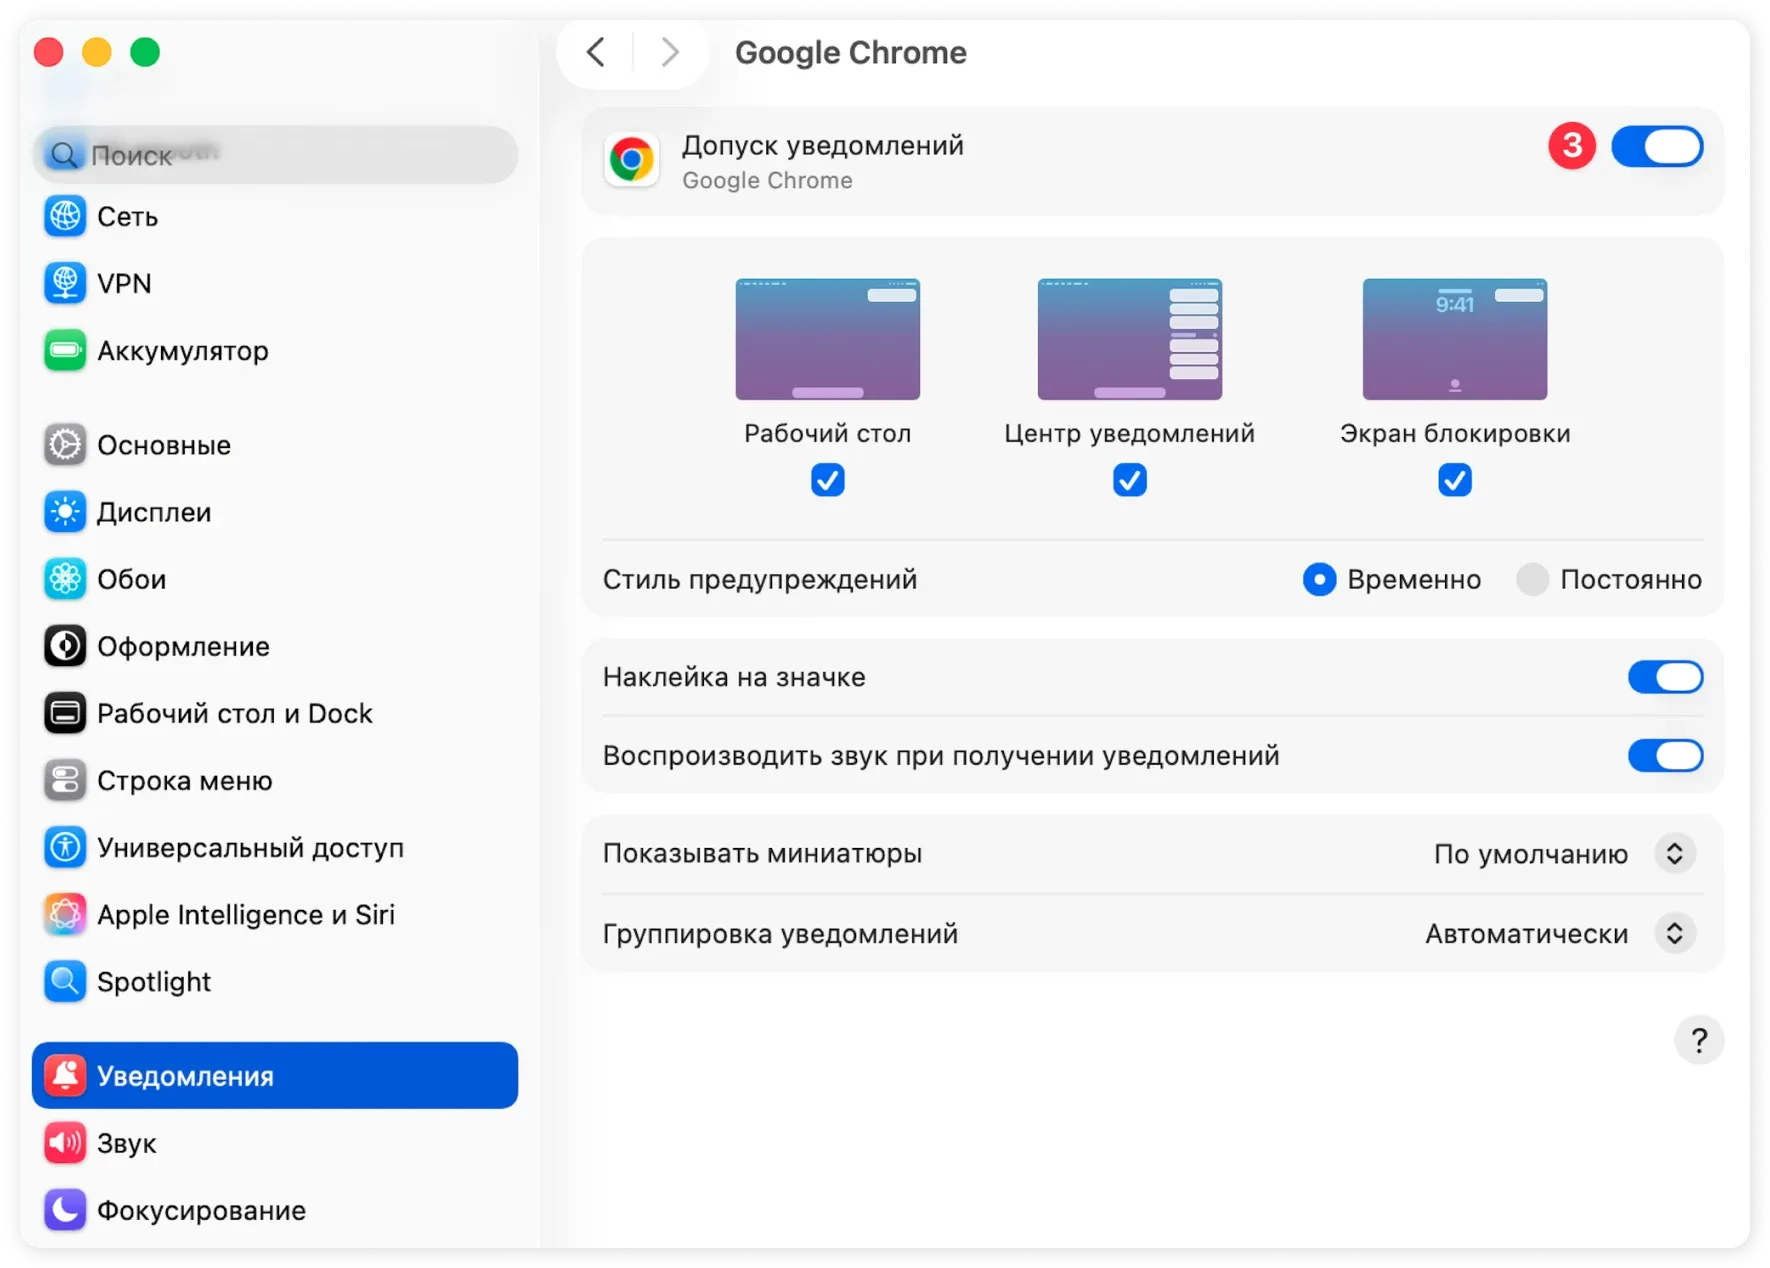The width and height of the screenshot is (1770, 1268).
Task: Open the Показывать миниатюры dropdown
Action: click(1674, 853)
